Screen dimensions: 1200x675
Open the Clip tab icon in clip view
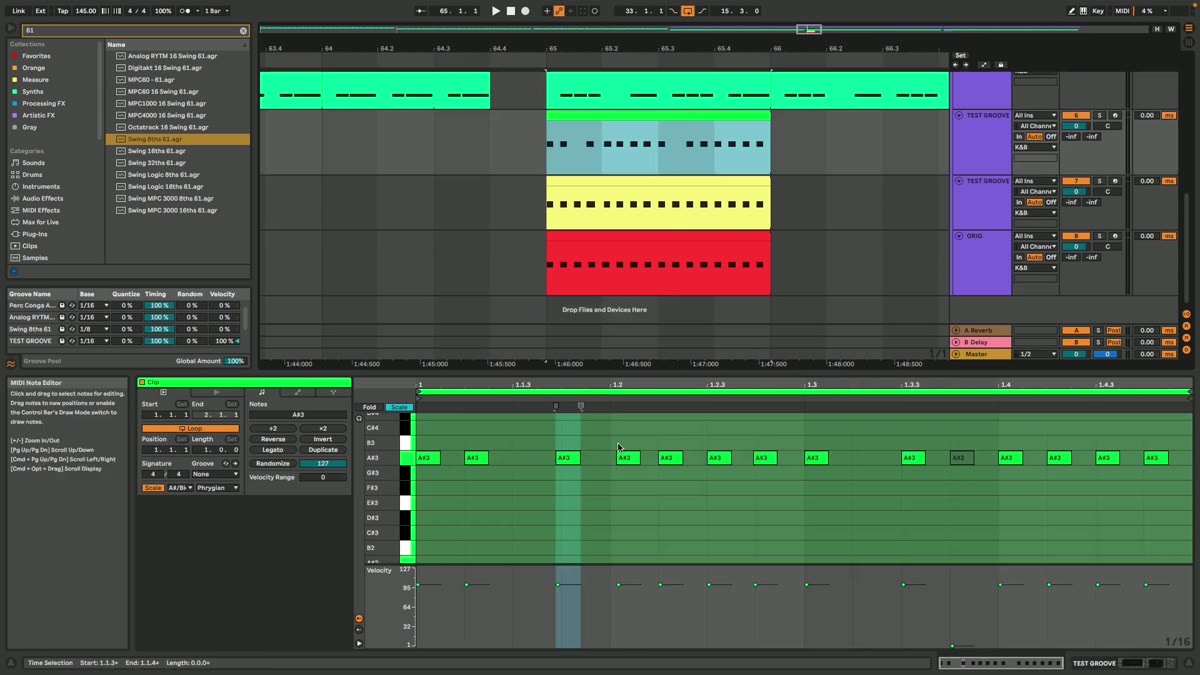pyautogui.click(x=163, y=392)
